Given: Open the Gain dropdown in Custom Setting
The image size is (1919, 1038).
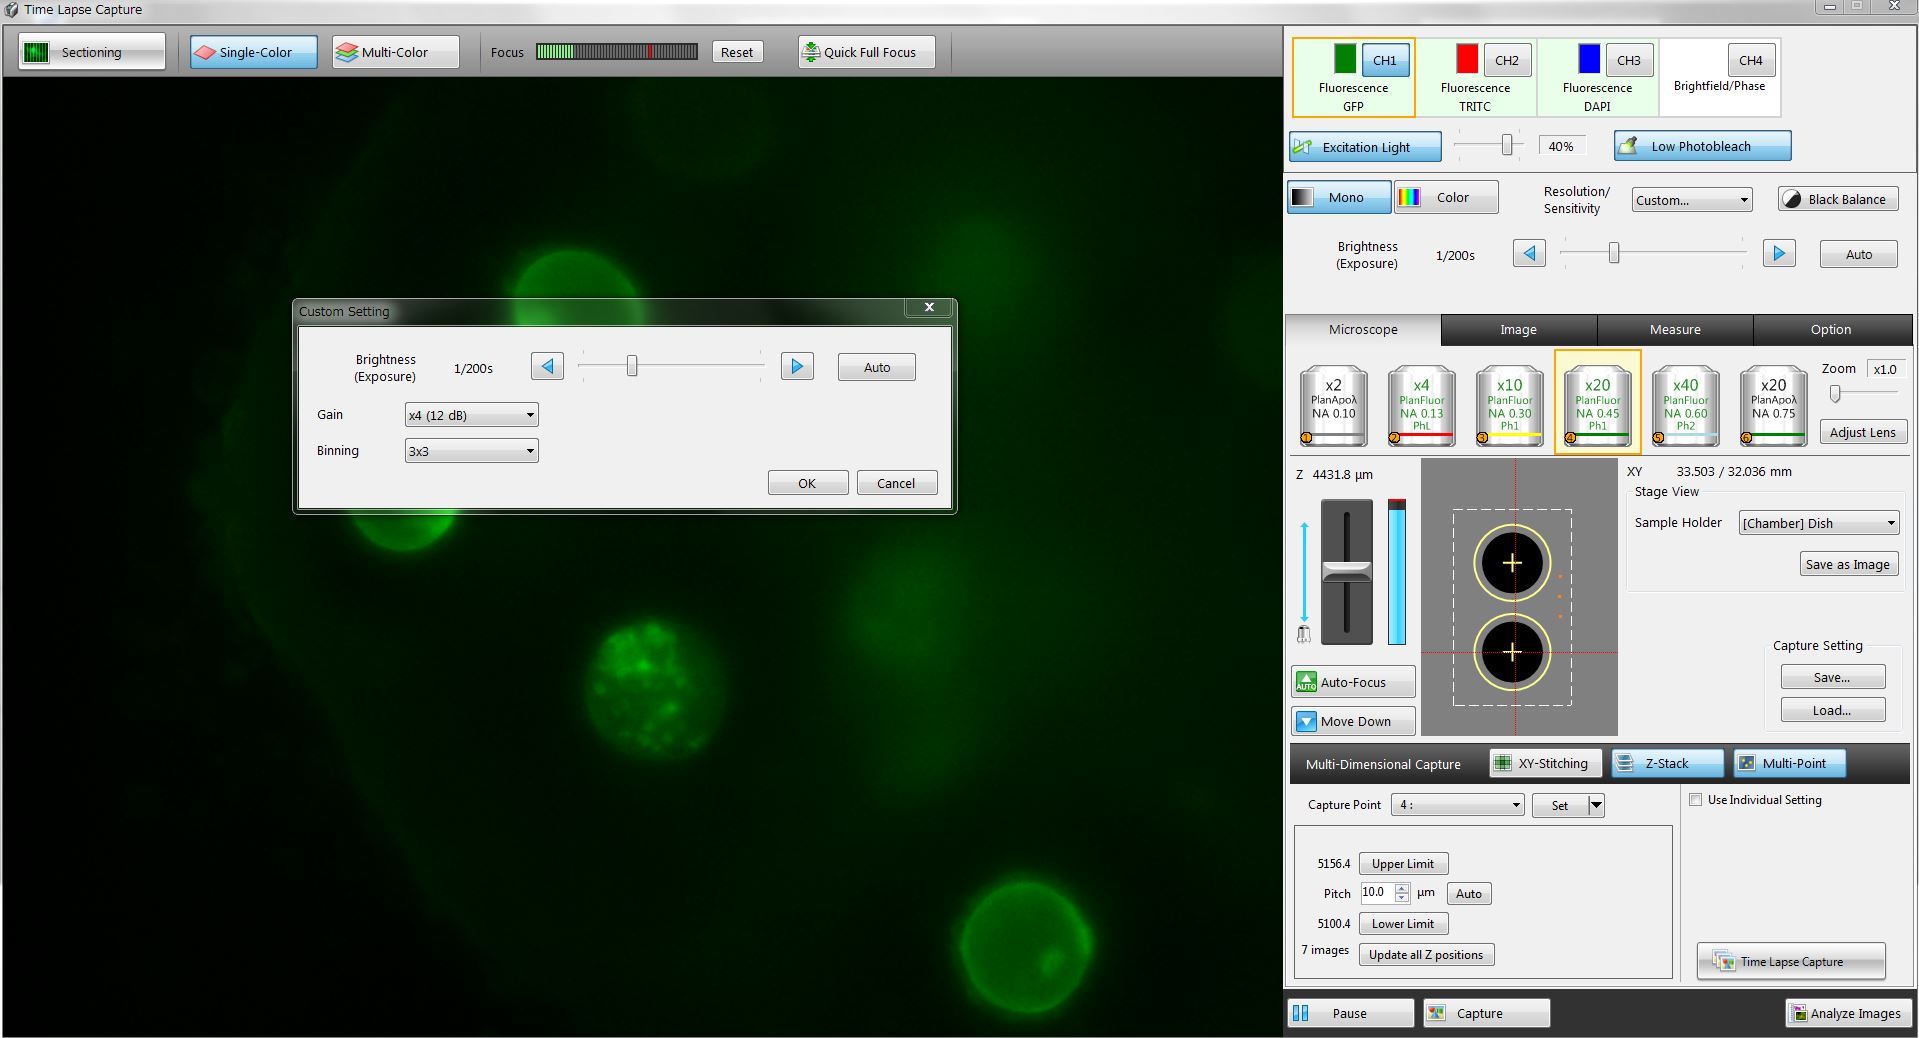Looking at the screenshot, I should 471,415.
